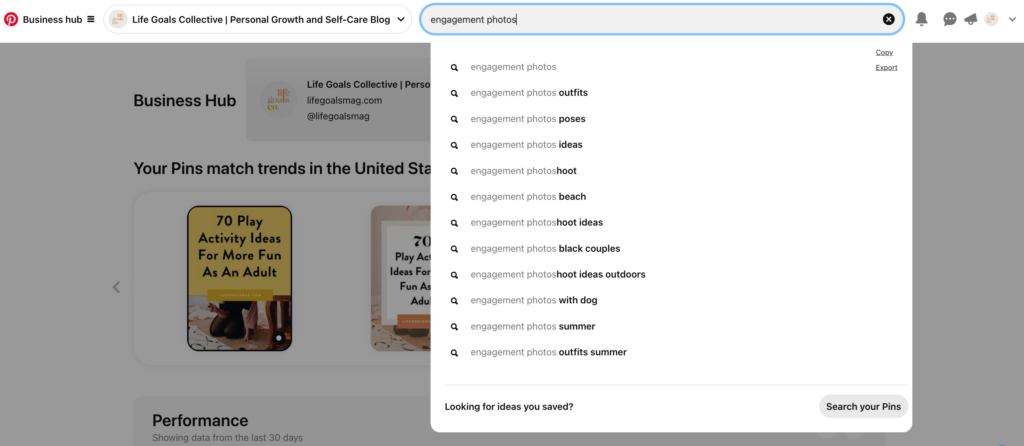
Task: Open the yellow 70 Play Activity Ideas pin
Action: click(x=239, y=278)
